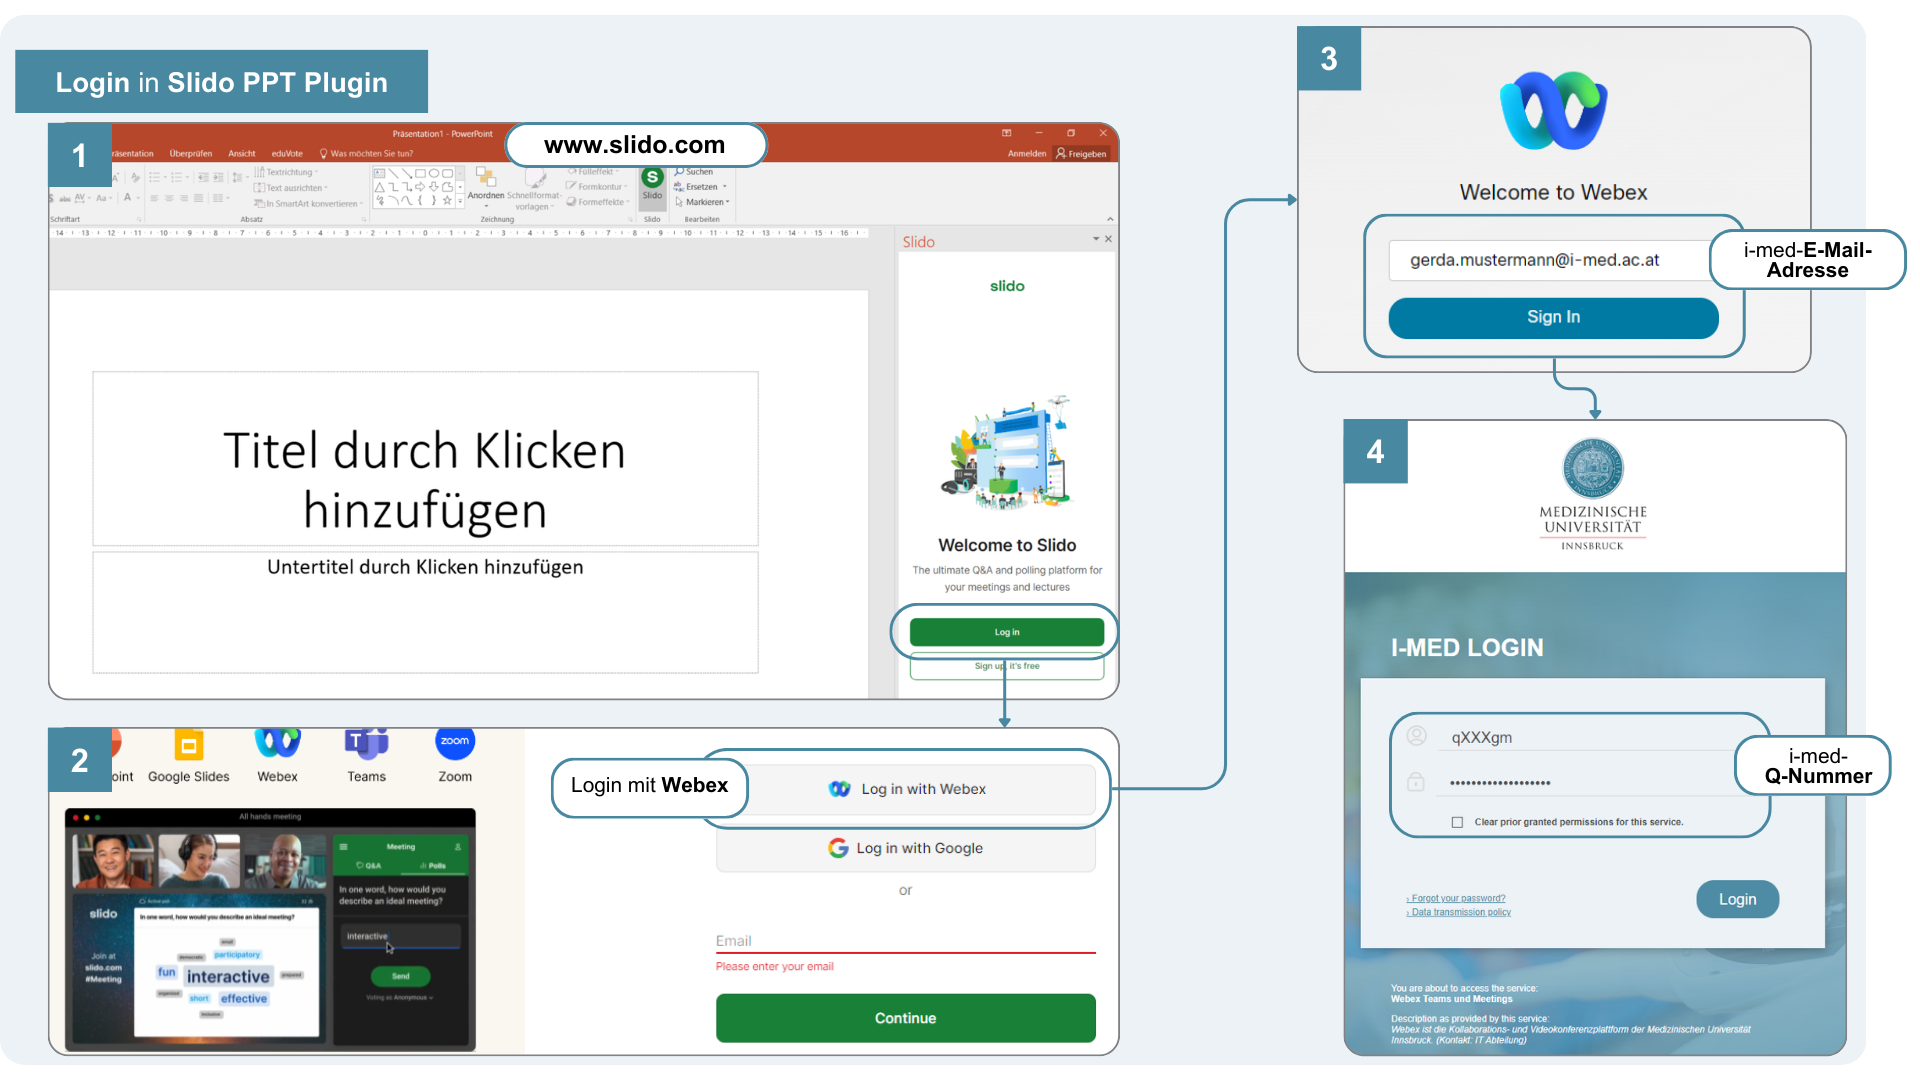
Task: Open the Zeichnung group dialog launcher
Action: pyautogui.click(x=630, y=219)
